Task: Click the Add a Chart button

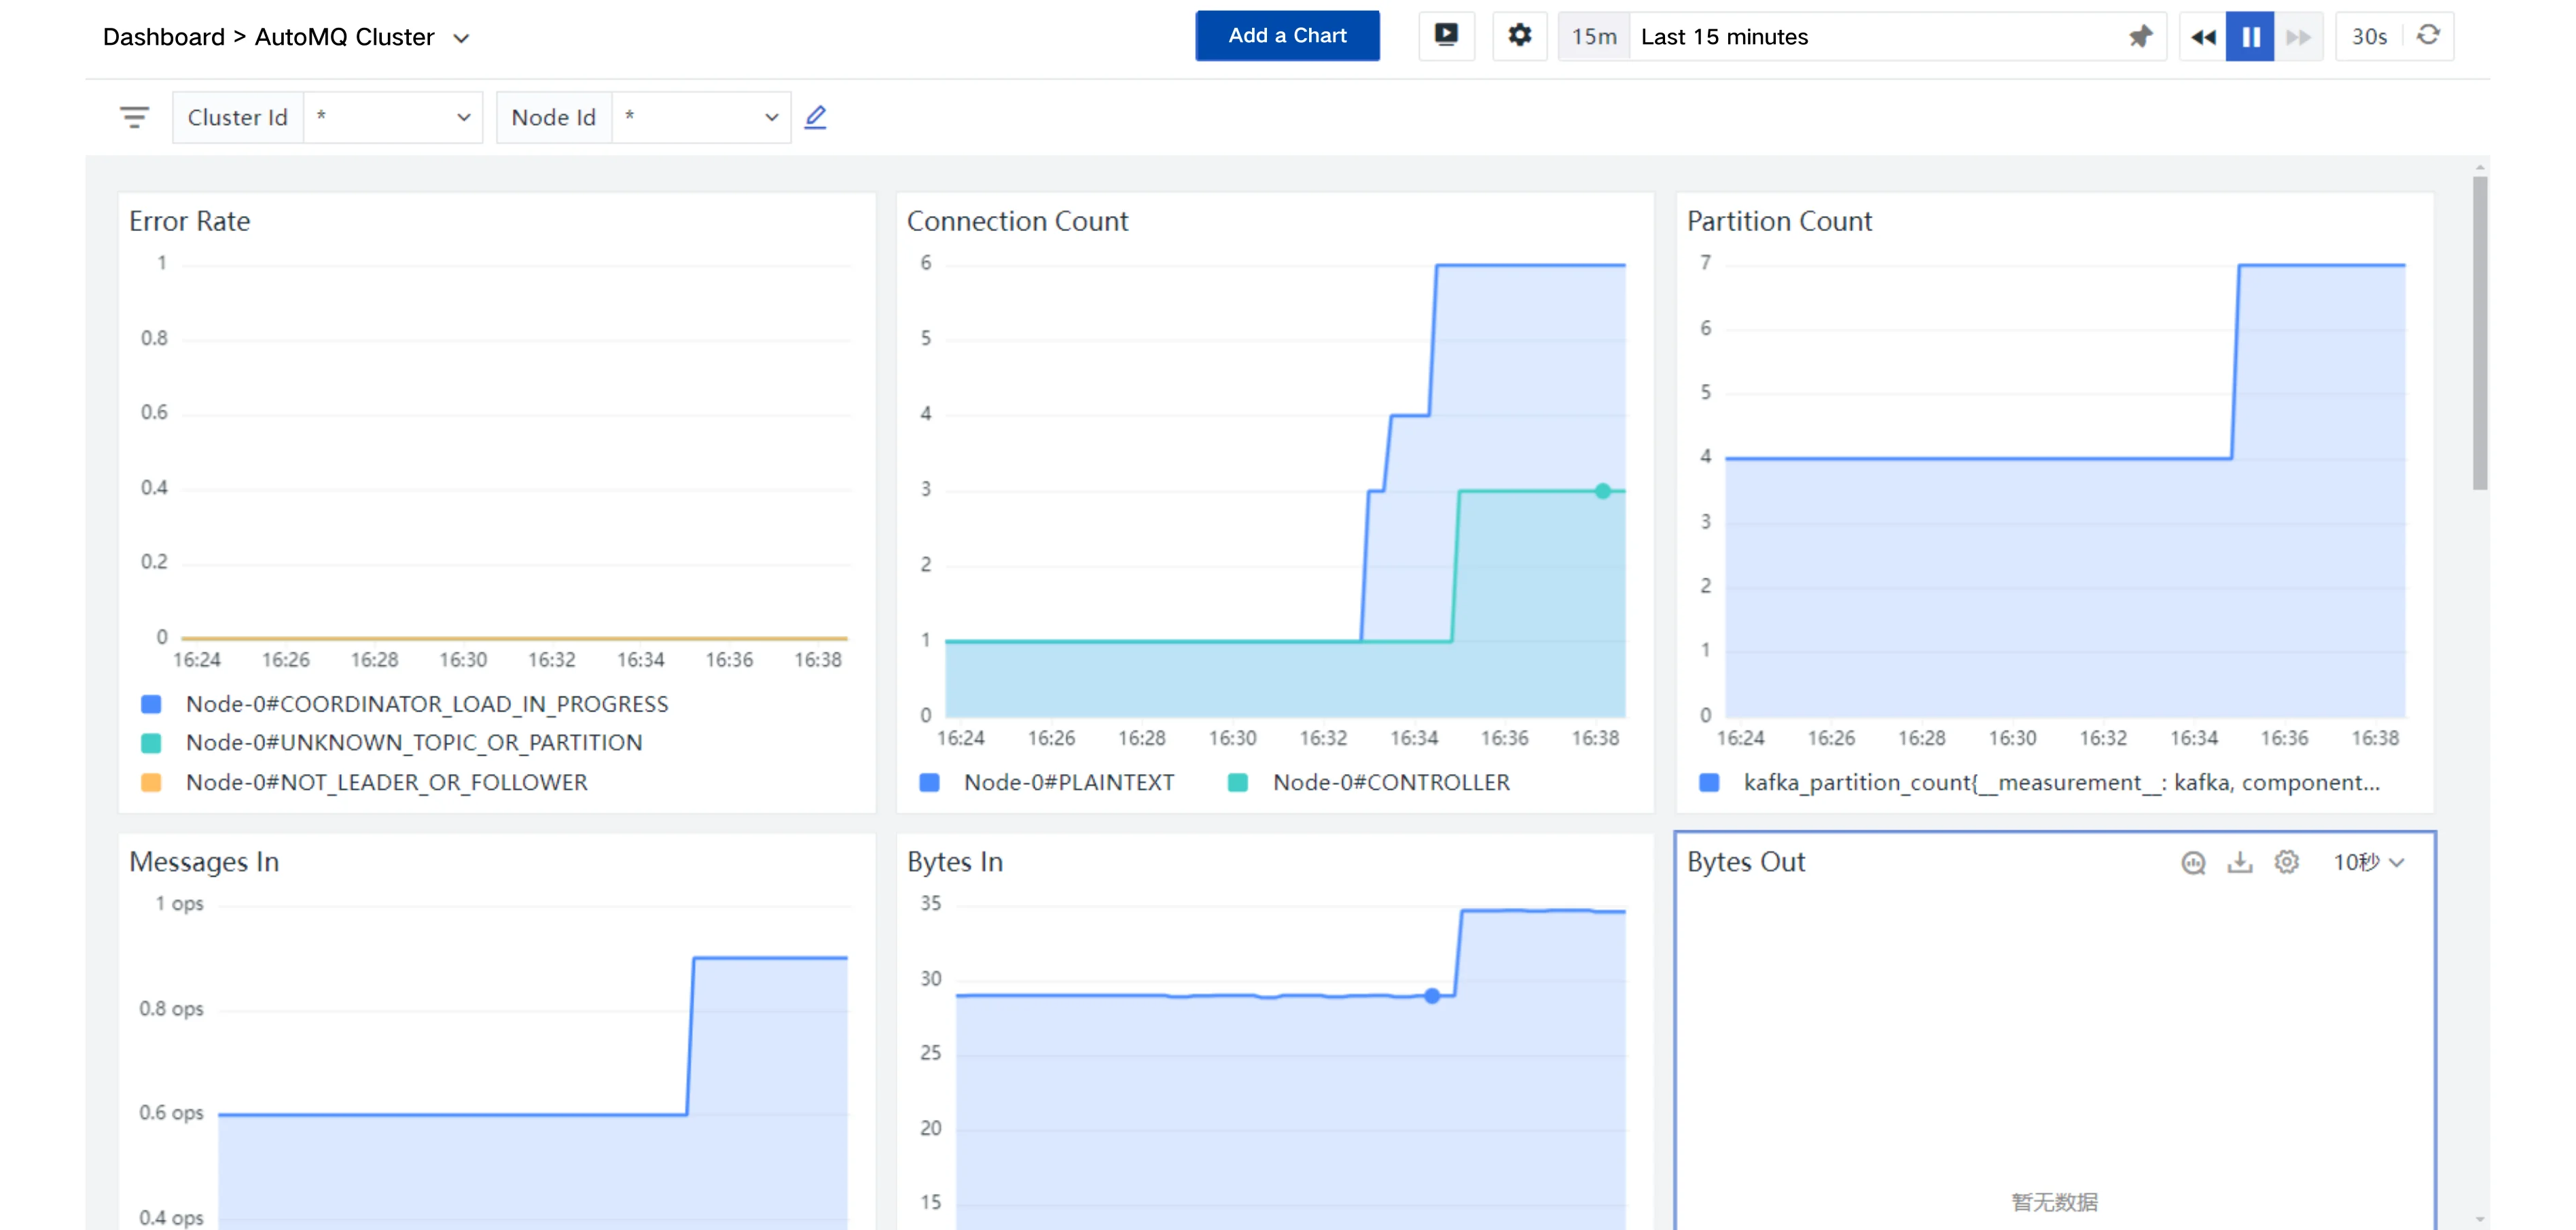Action: [1287, 36]
